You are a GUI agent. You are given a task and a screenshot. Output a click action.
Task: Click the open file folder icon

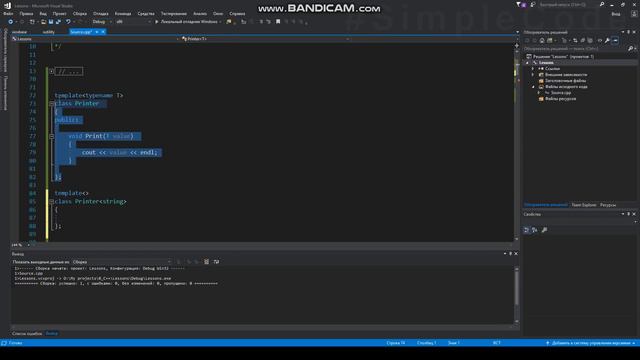coord(43,22)
